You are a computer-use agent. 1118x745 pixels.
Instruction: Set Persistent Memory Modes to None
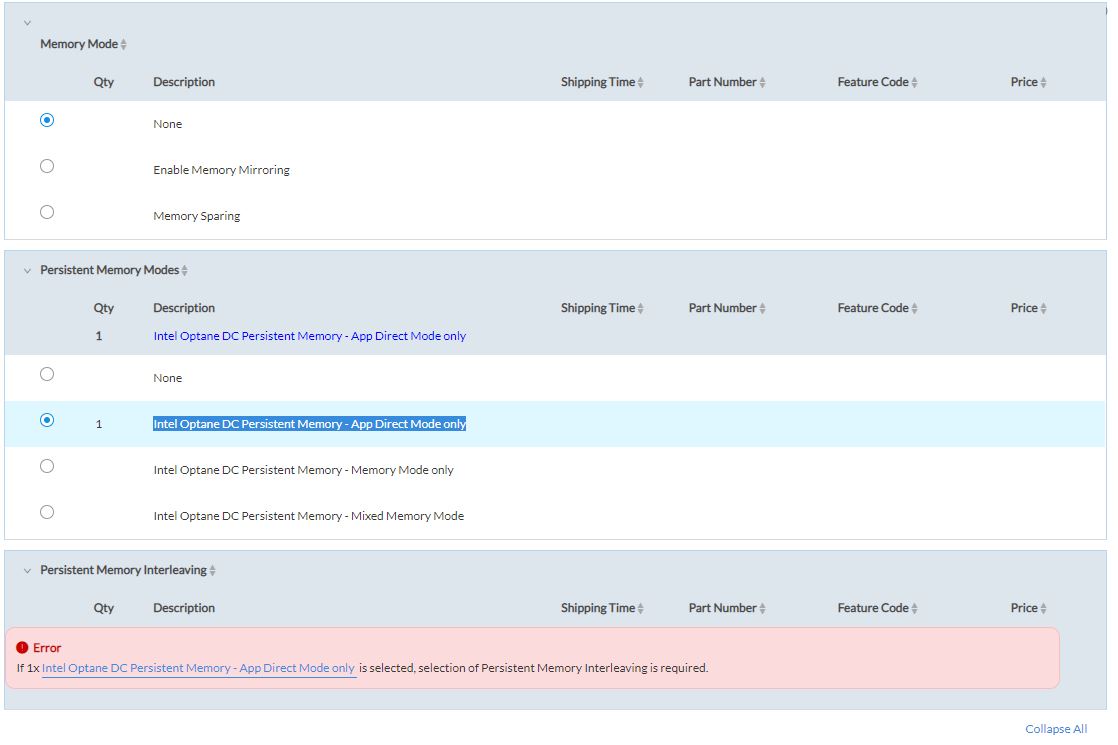[x=47, y=374]
